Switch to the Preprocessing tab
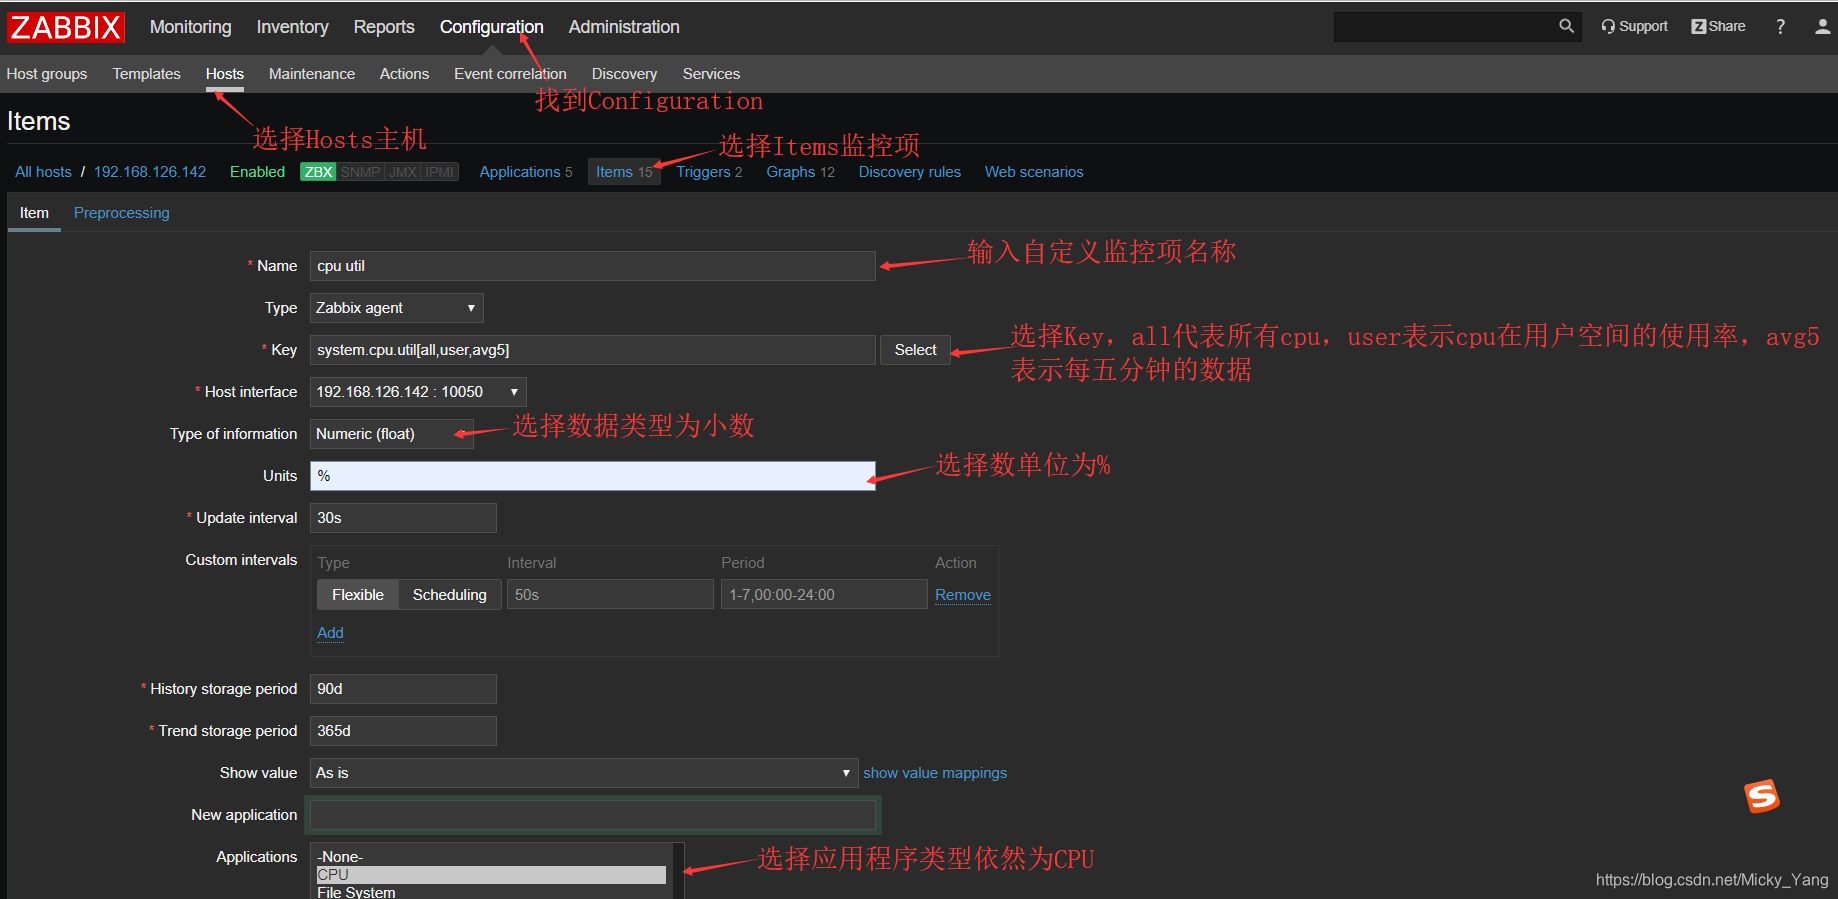Viewport: 1838px width, 899px height. click(122, 213)
